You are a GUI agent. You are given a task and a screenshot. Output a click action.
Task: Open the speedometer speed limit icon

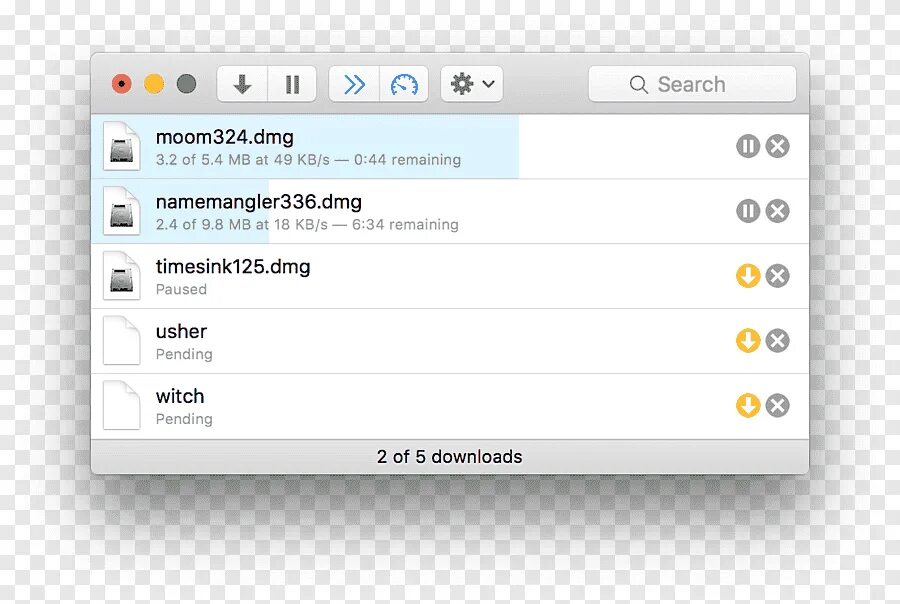click(404, 84)
